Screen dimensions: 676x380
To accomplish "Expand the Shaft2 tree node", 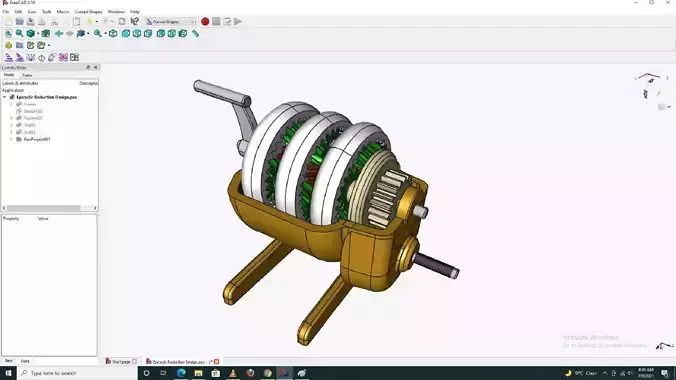I will (x=12, y=132).
